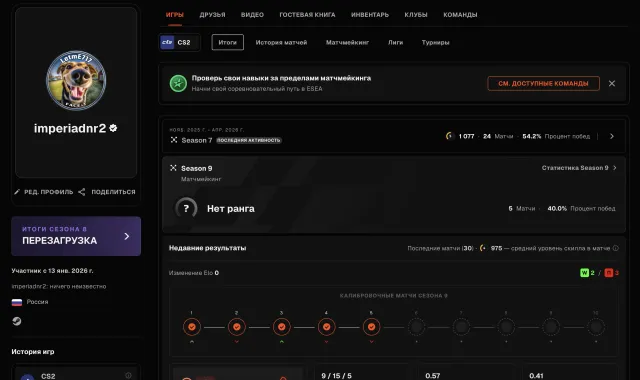Open the ИНВЕНТАРЬ tab
Viewport: 640px width, 380px height.
click(x=370, y=15)
